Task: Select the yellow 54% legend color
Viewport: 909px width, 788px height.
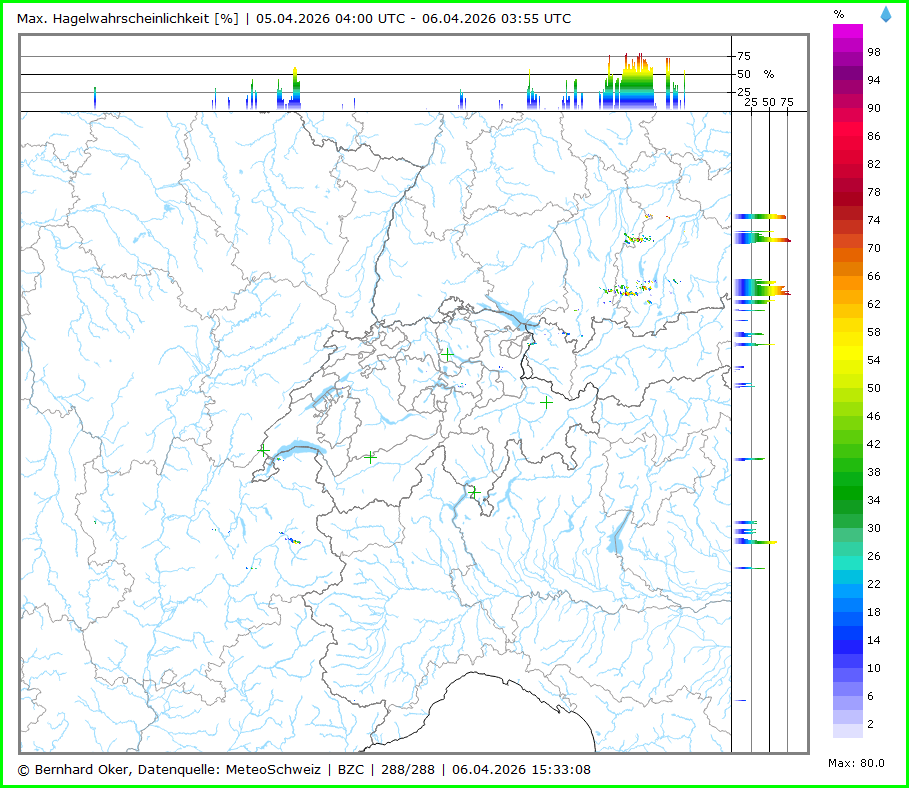Action: (x=848, y=359)
